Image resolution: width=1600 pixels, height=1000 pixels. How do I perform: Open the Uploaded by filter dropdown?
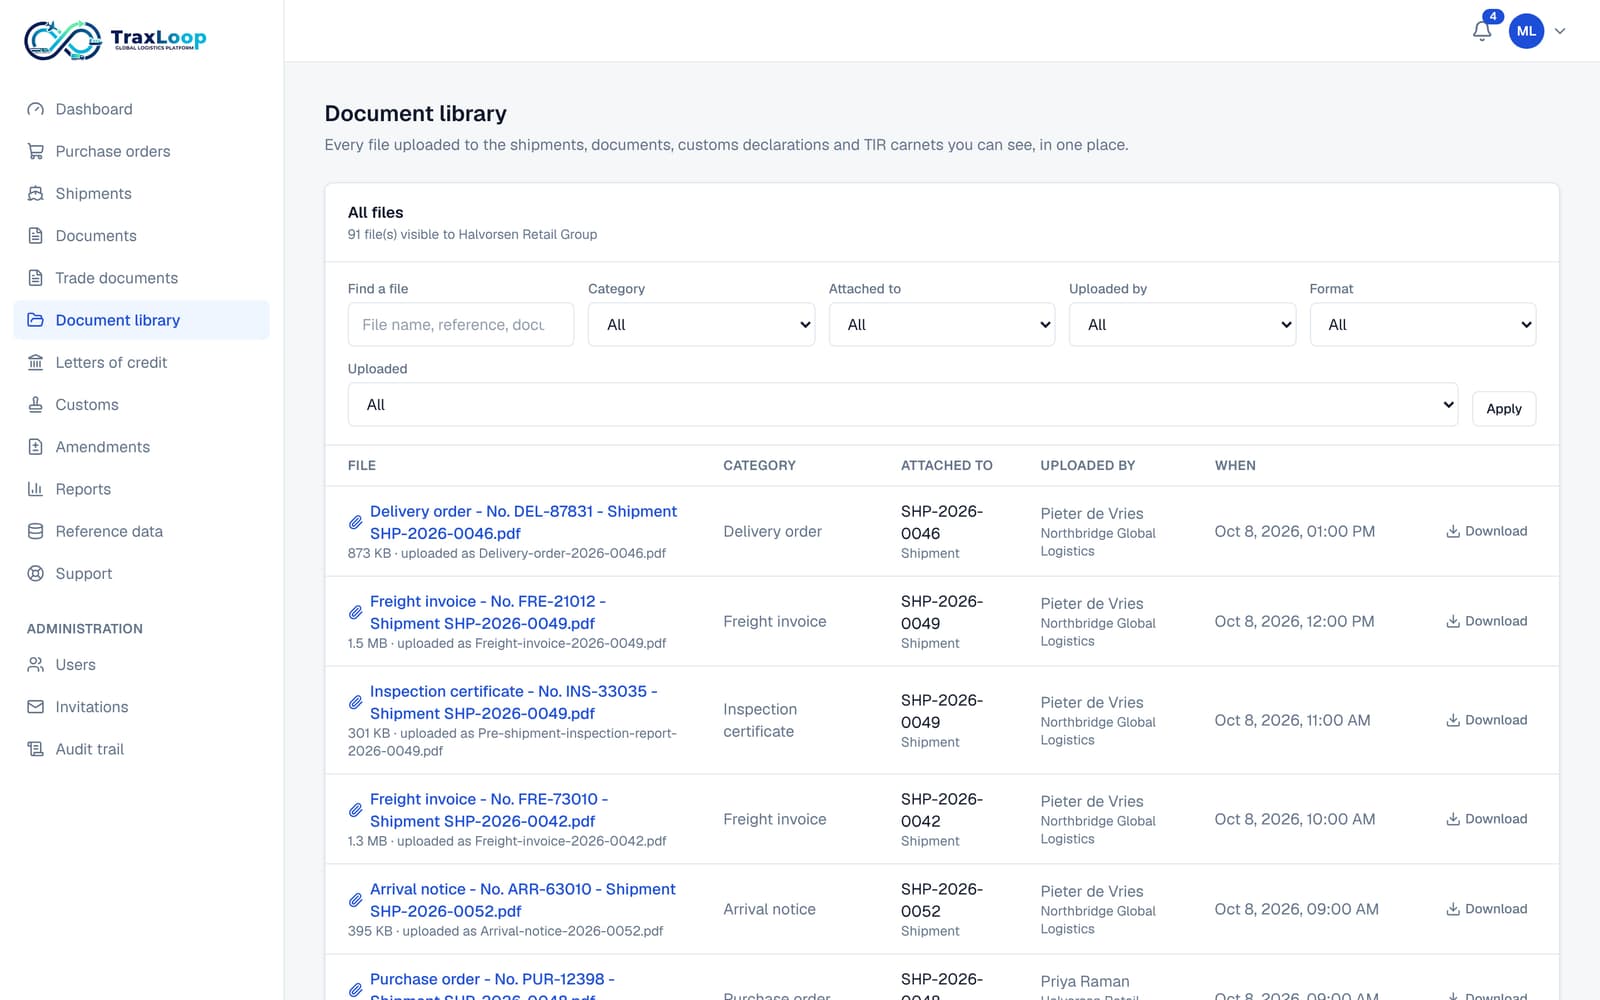[x=1182, y=325]
